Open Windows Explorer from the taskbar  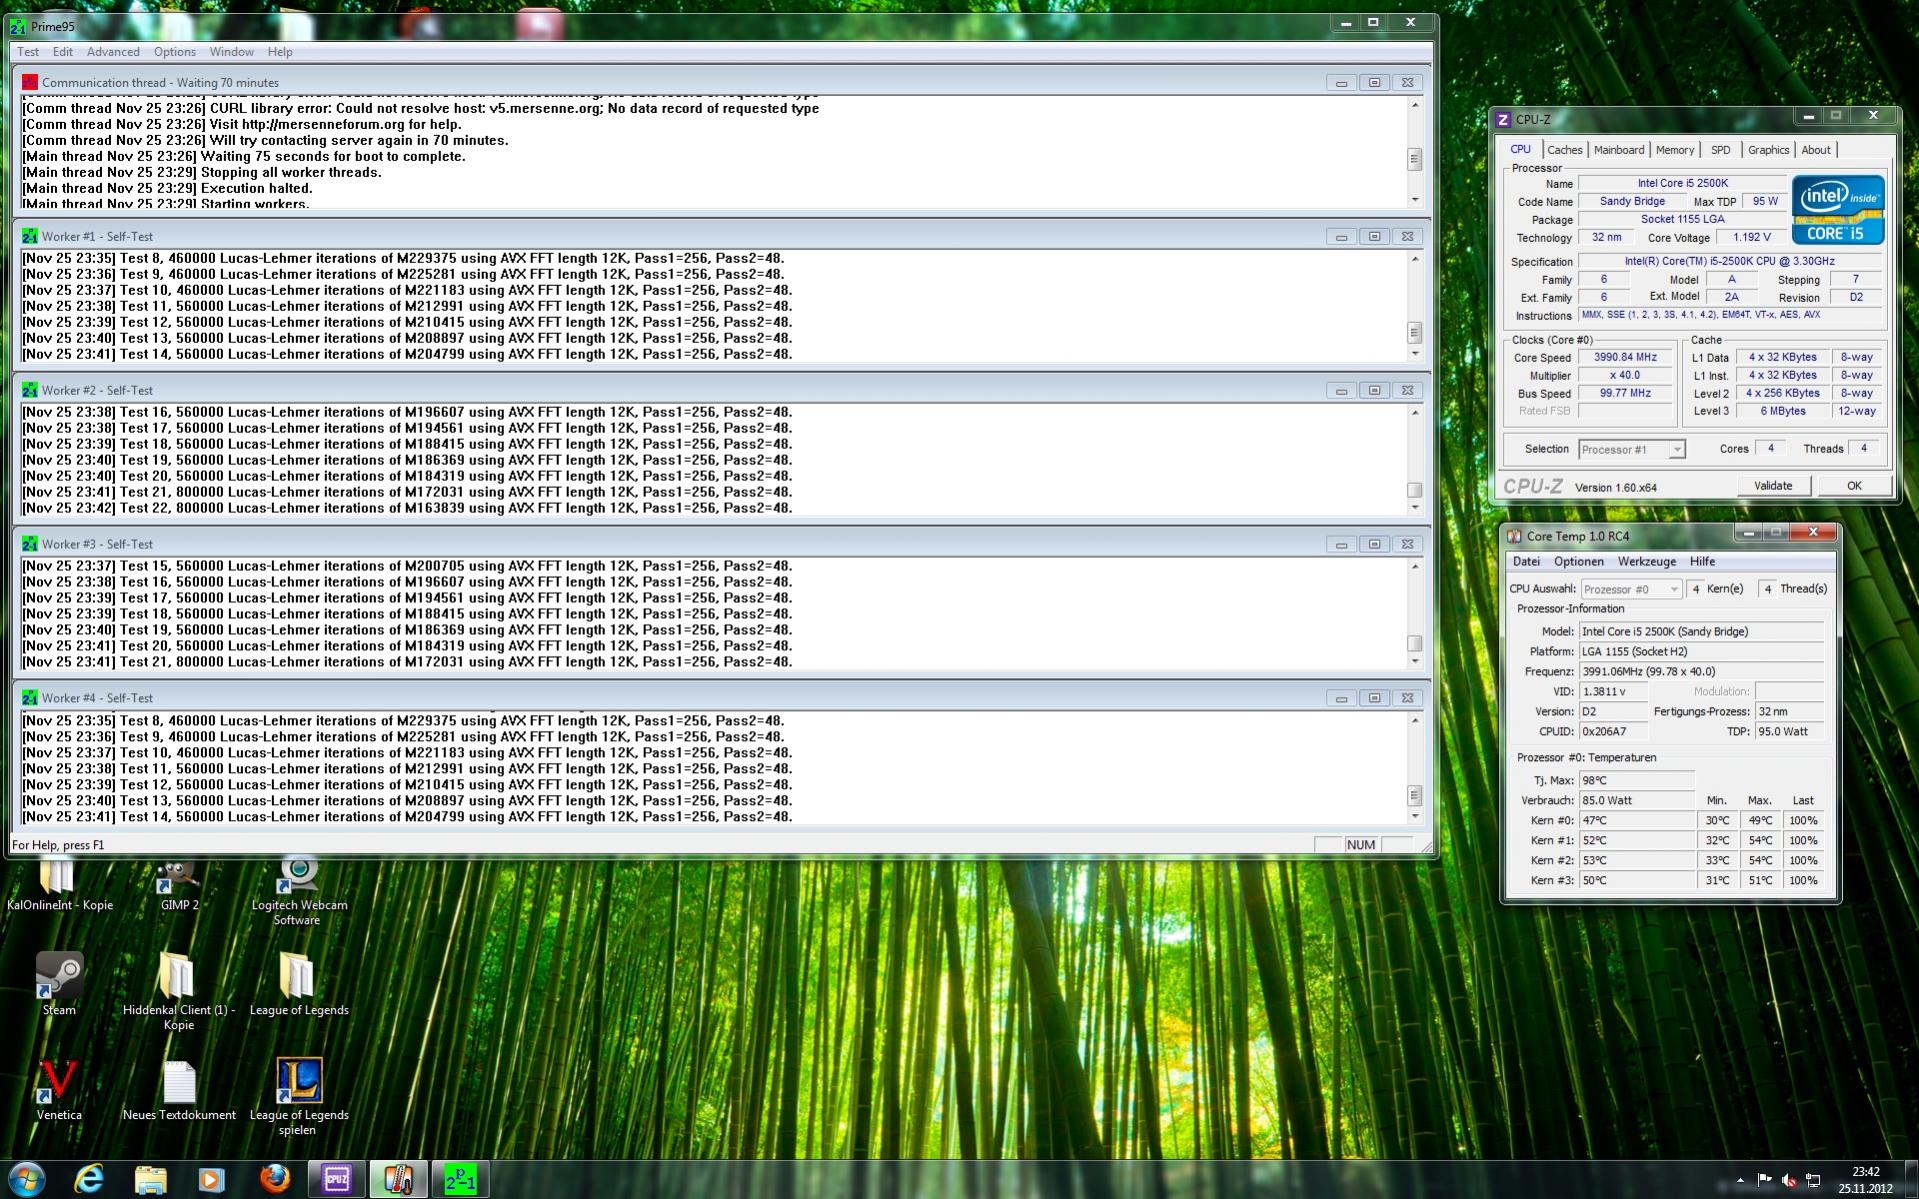tap(150, 1180)
